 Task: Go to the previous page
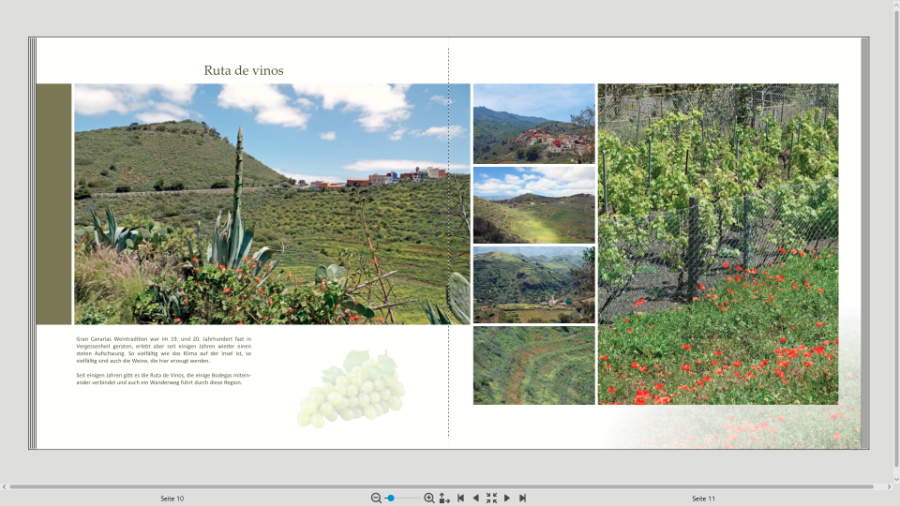(476, 498)
